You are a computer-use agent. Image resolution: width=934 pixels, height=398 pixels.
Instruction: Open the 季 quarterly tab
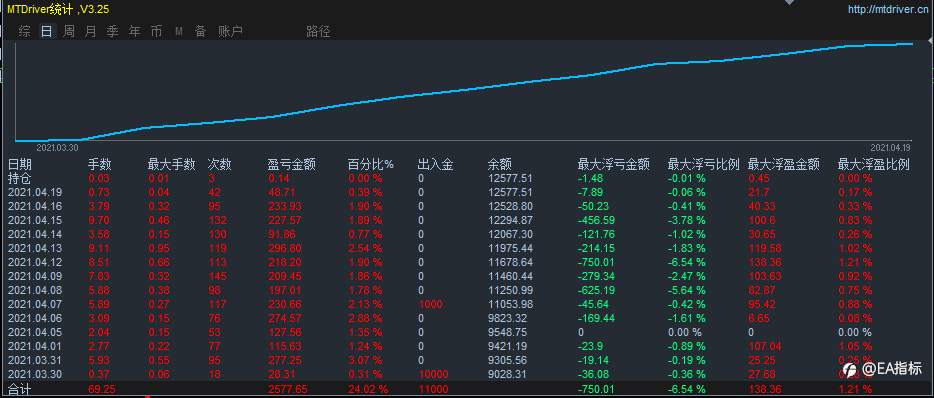coord(113,32)
